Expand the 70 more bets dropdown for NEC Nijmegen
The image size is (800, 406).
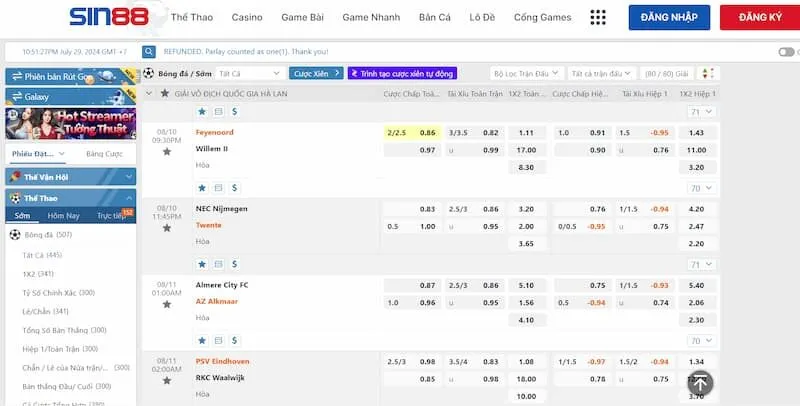point(702,188)
